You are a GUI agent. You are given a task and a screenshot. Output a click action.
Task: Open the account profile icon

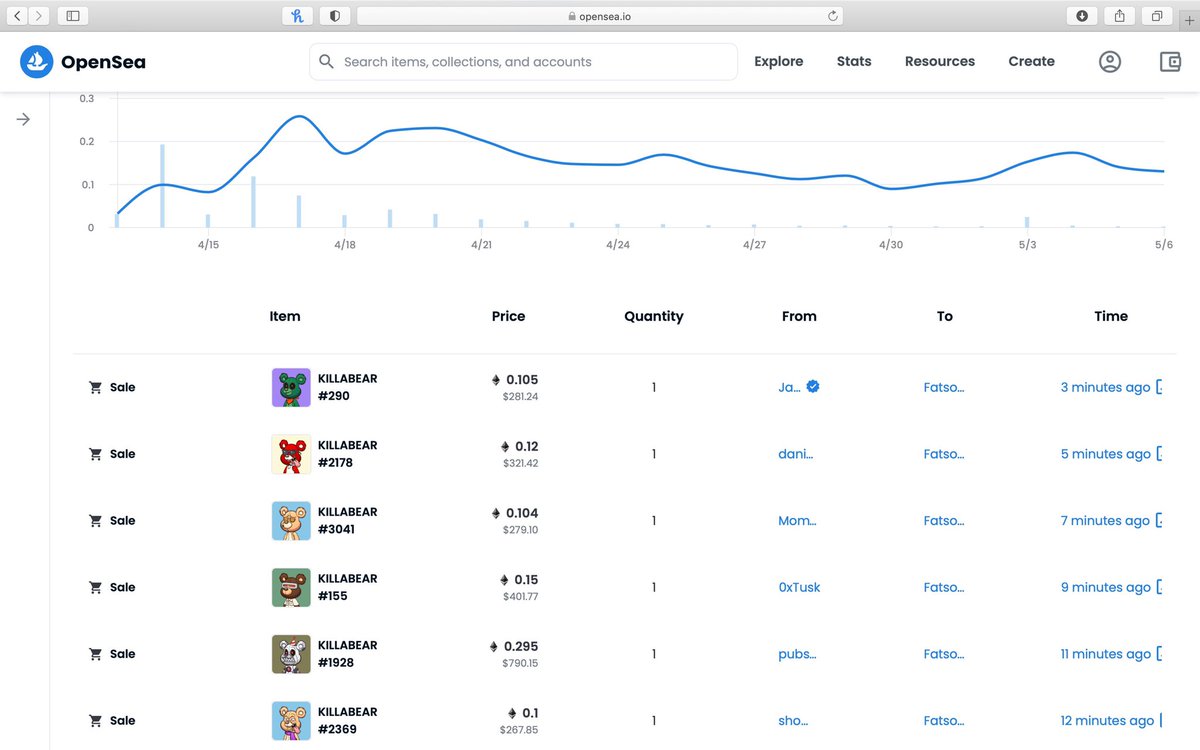[1110, 62]
